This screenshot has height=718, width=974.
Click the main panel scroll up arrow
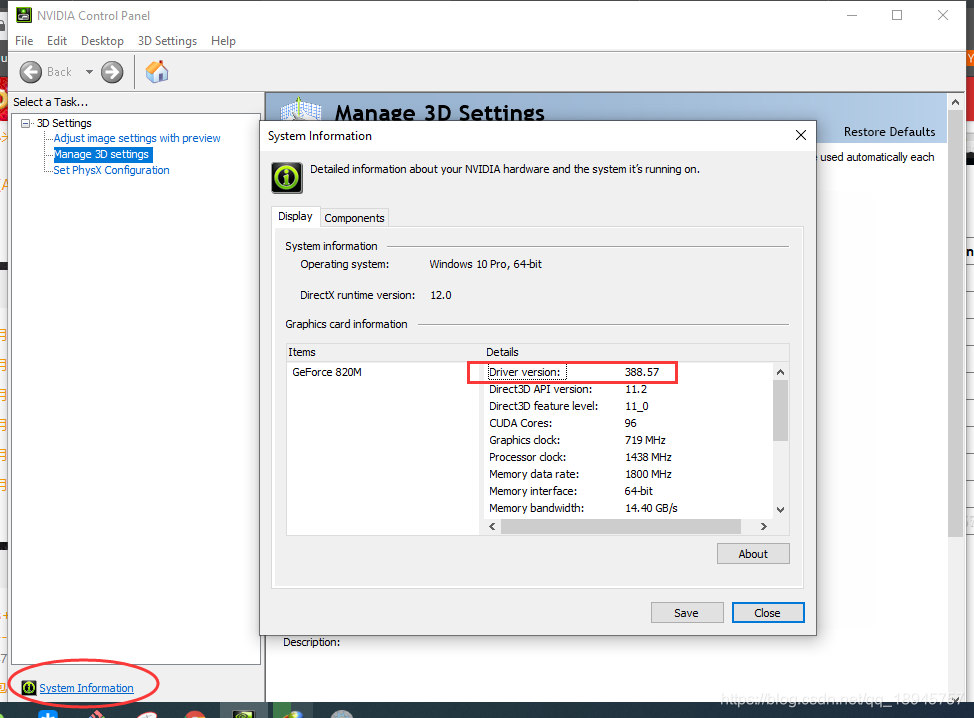click(955, 102)
